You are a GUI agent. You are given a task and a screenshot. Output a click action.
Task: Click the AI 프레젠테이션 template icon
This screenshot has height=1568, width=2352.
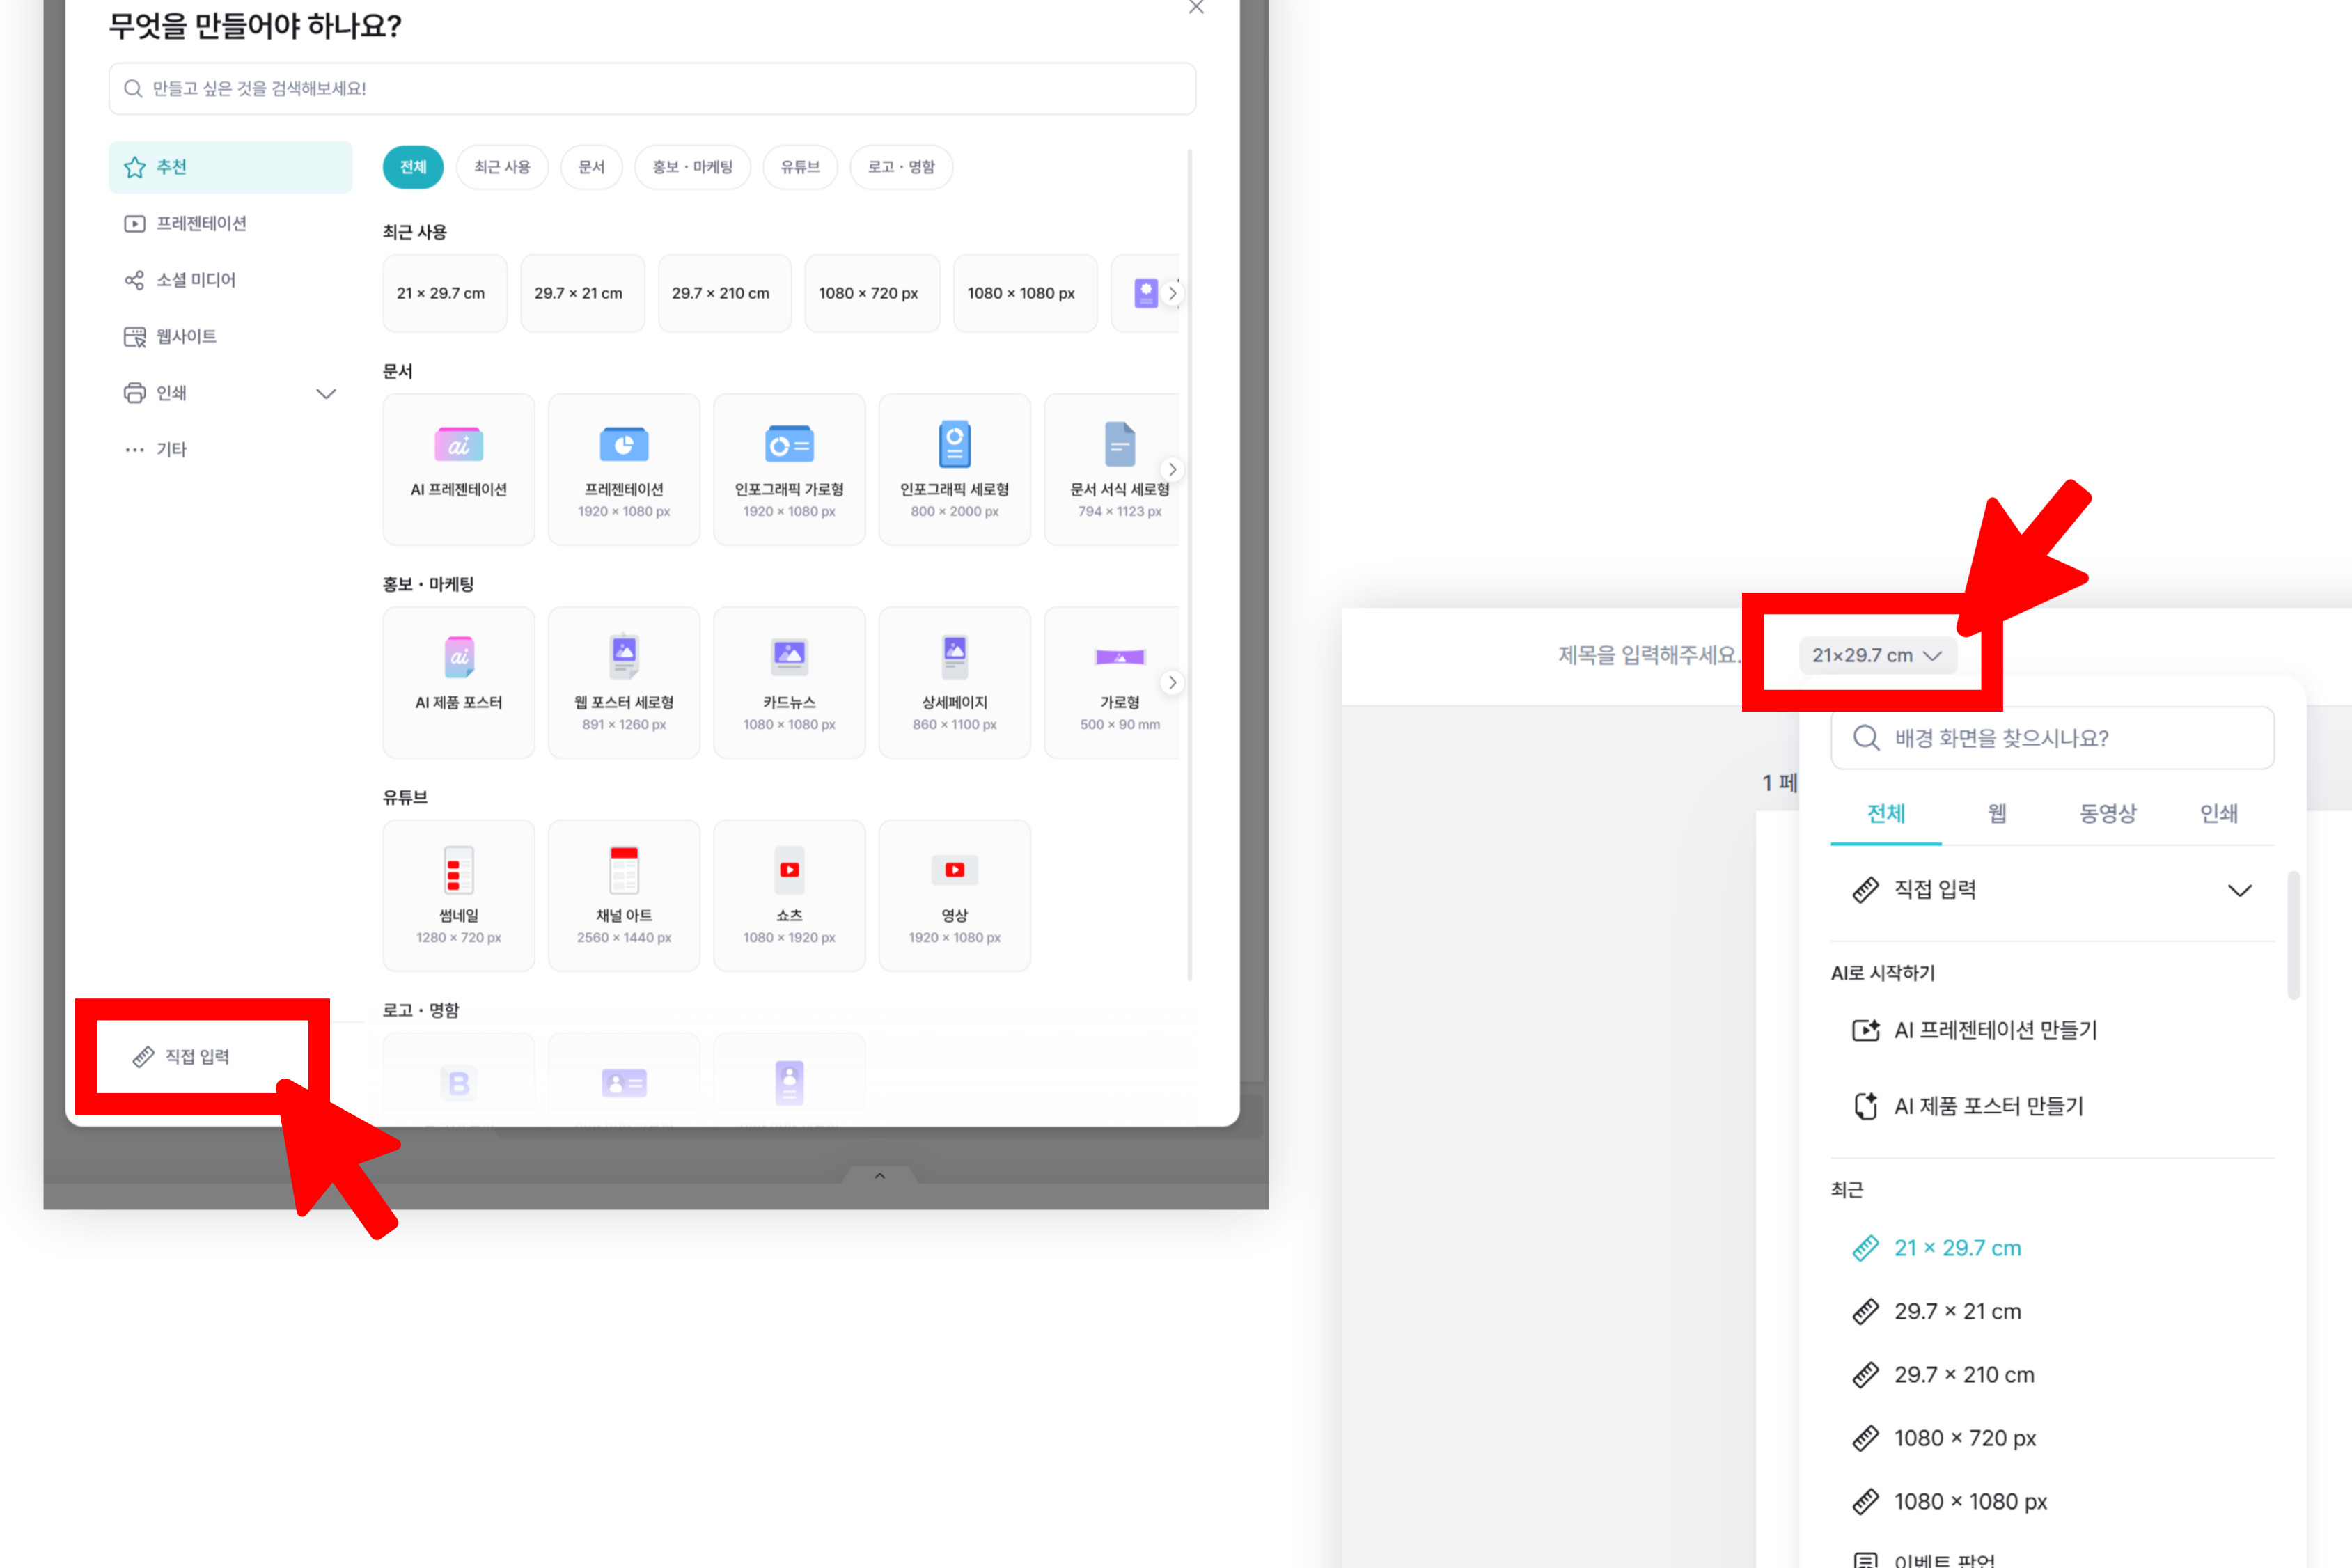(x=458, y=445)
